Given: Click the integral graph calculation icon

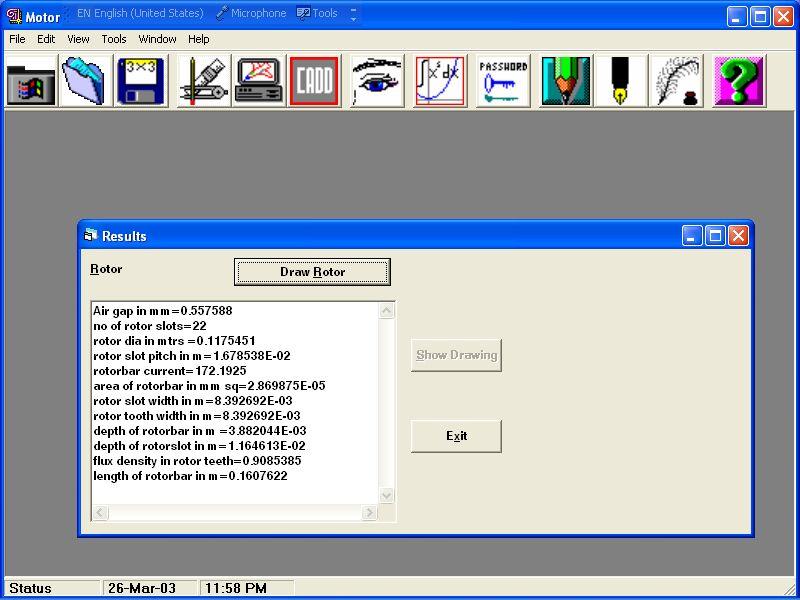Looking at the screenshot, I should 440,81.
